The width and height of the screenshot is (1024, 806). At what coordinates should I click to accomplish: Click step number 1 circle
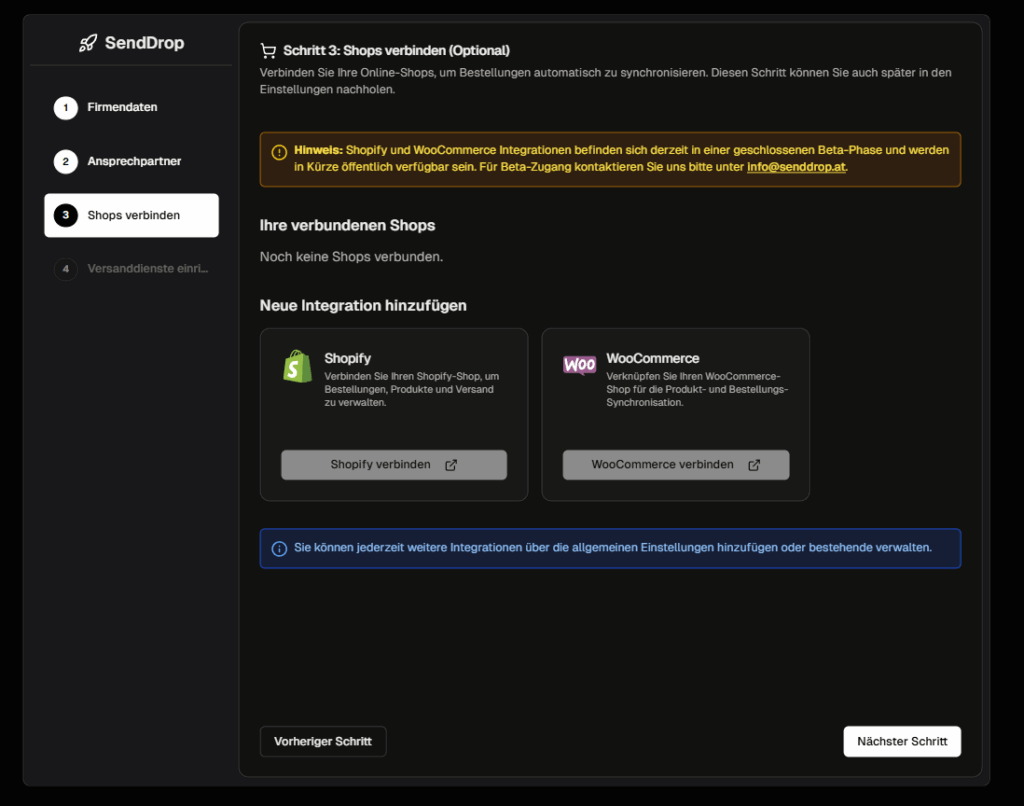pos(65,108)
